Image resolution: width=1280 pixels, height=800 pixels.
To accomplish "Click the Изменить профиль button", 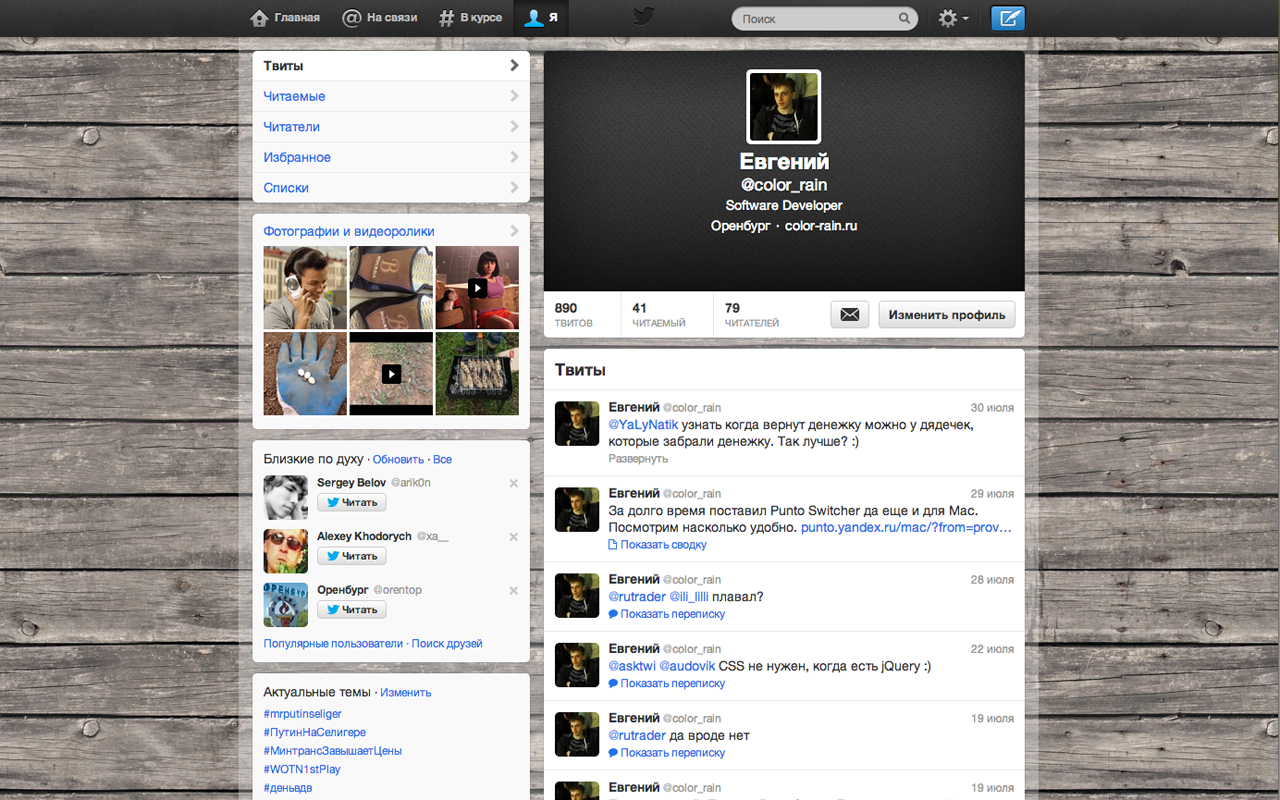I will pyautogui.click(x=946, y=314).
